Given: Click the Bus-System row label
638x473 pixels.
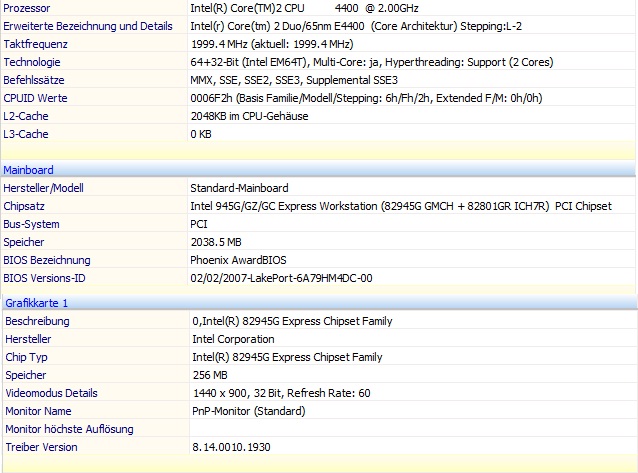Looking at the screenshot, I should click(32, 224).
